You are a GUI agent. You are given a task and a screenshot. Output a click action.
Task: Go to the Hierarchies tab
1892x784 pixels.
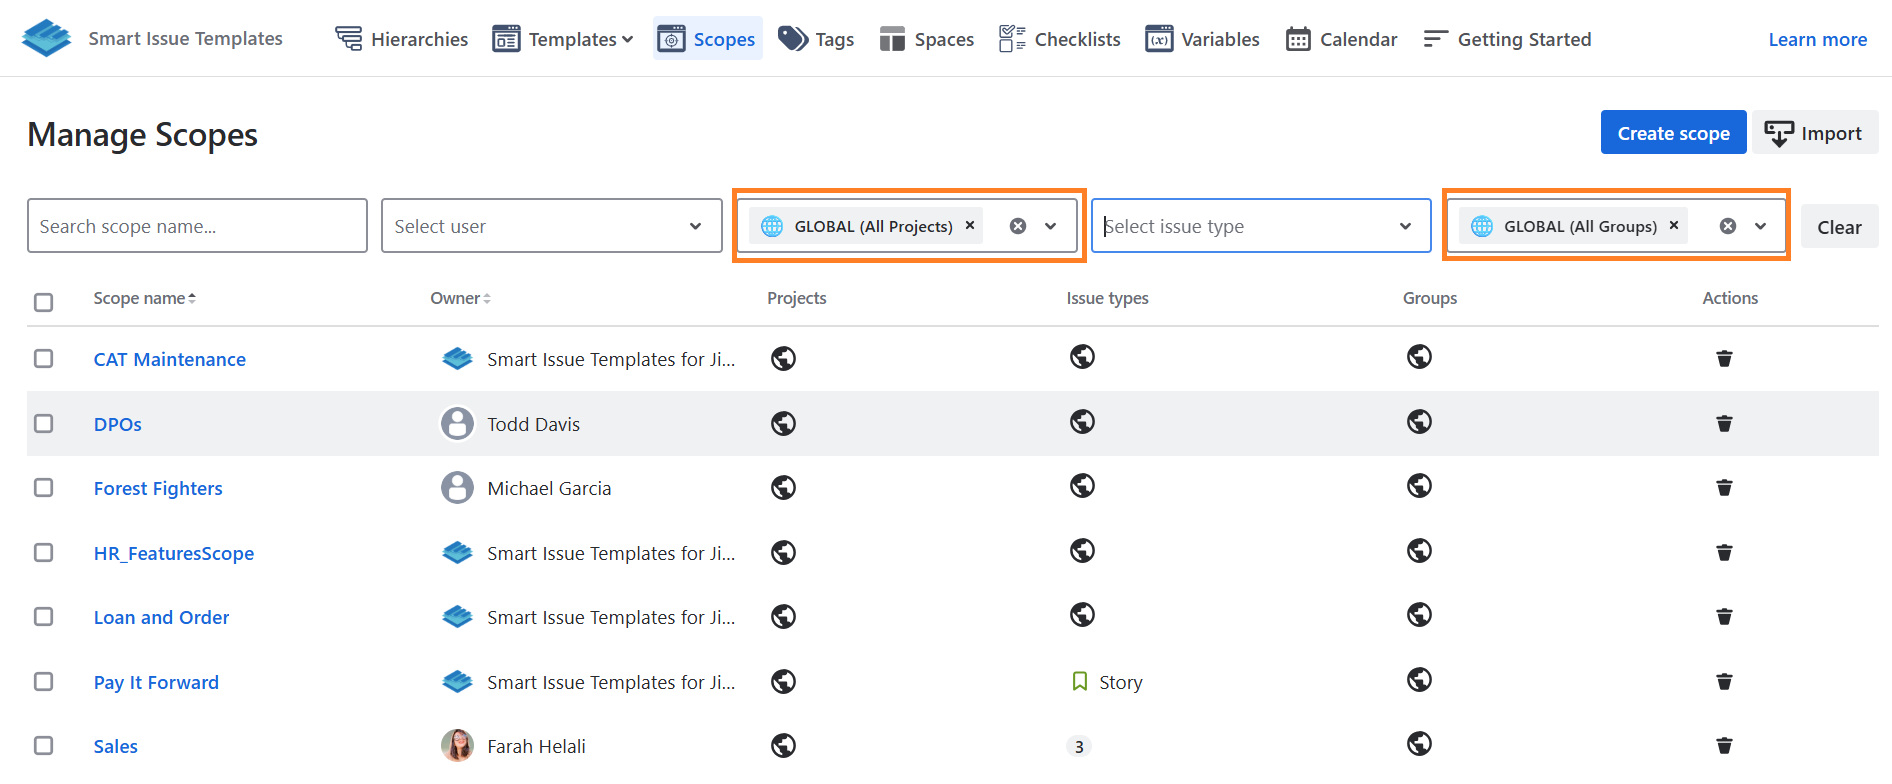click(x=402, y=39)
